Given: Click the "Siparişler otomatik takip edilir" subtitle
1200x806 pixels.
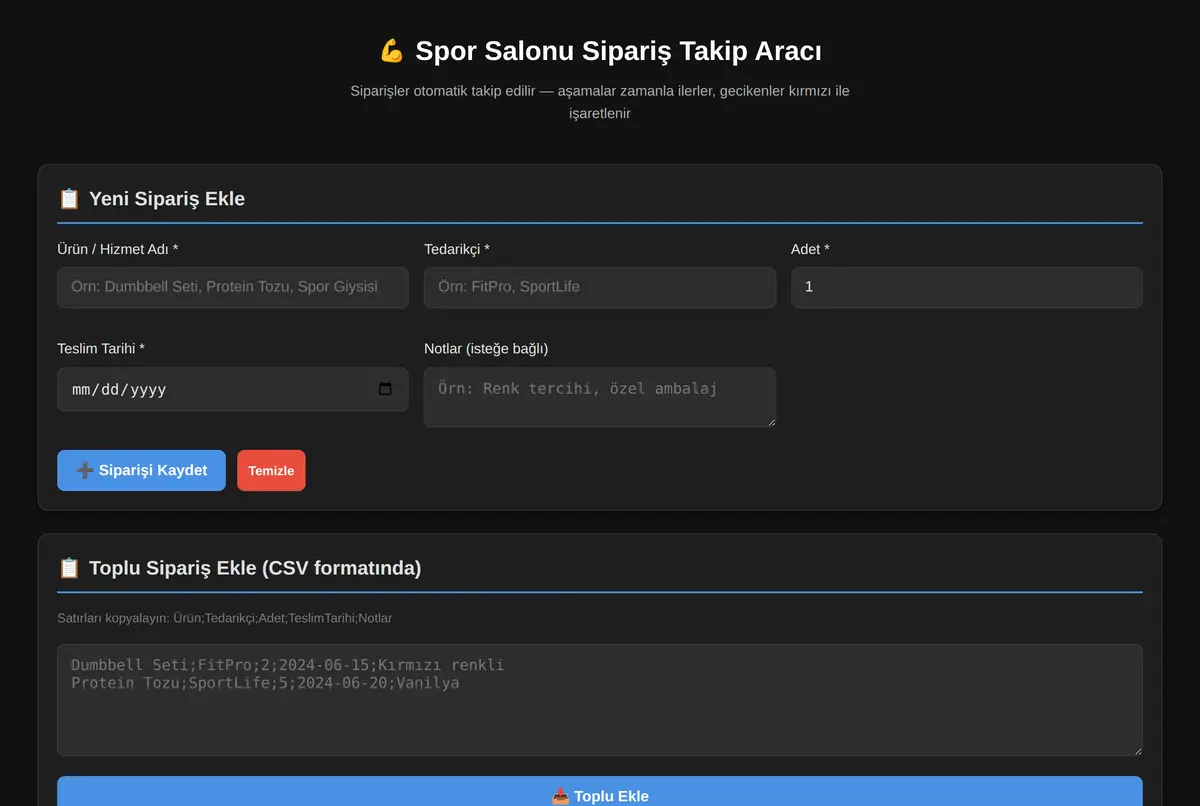Looking at the screenshot, I should click(x=600, y=102).
